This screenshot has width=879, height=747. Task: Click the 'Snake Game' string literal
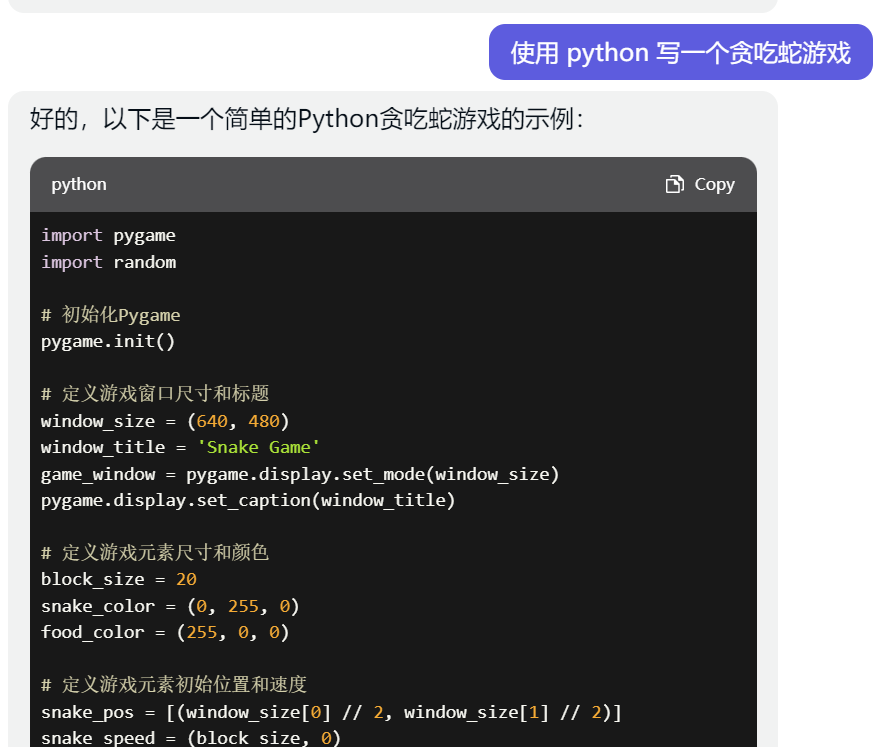[258, 447]
